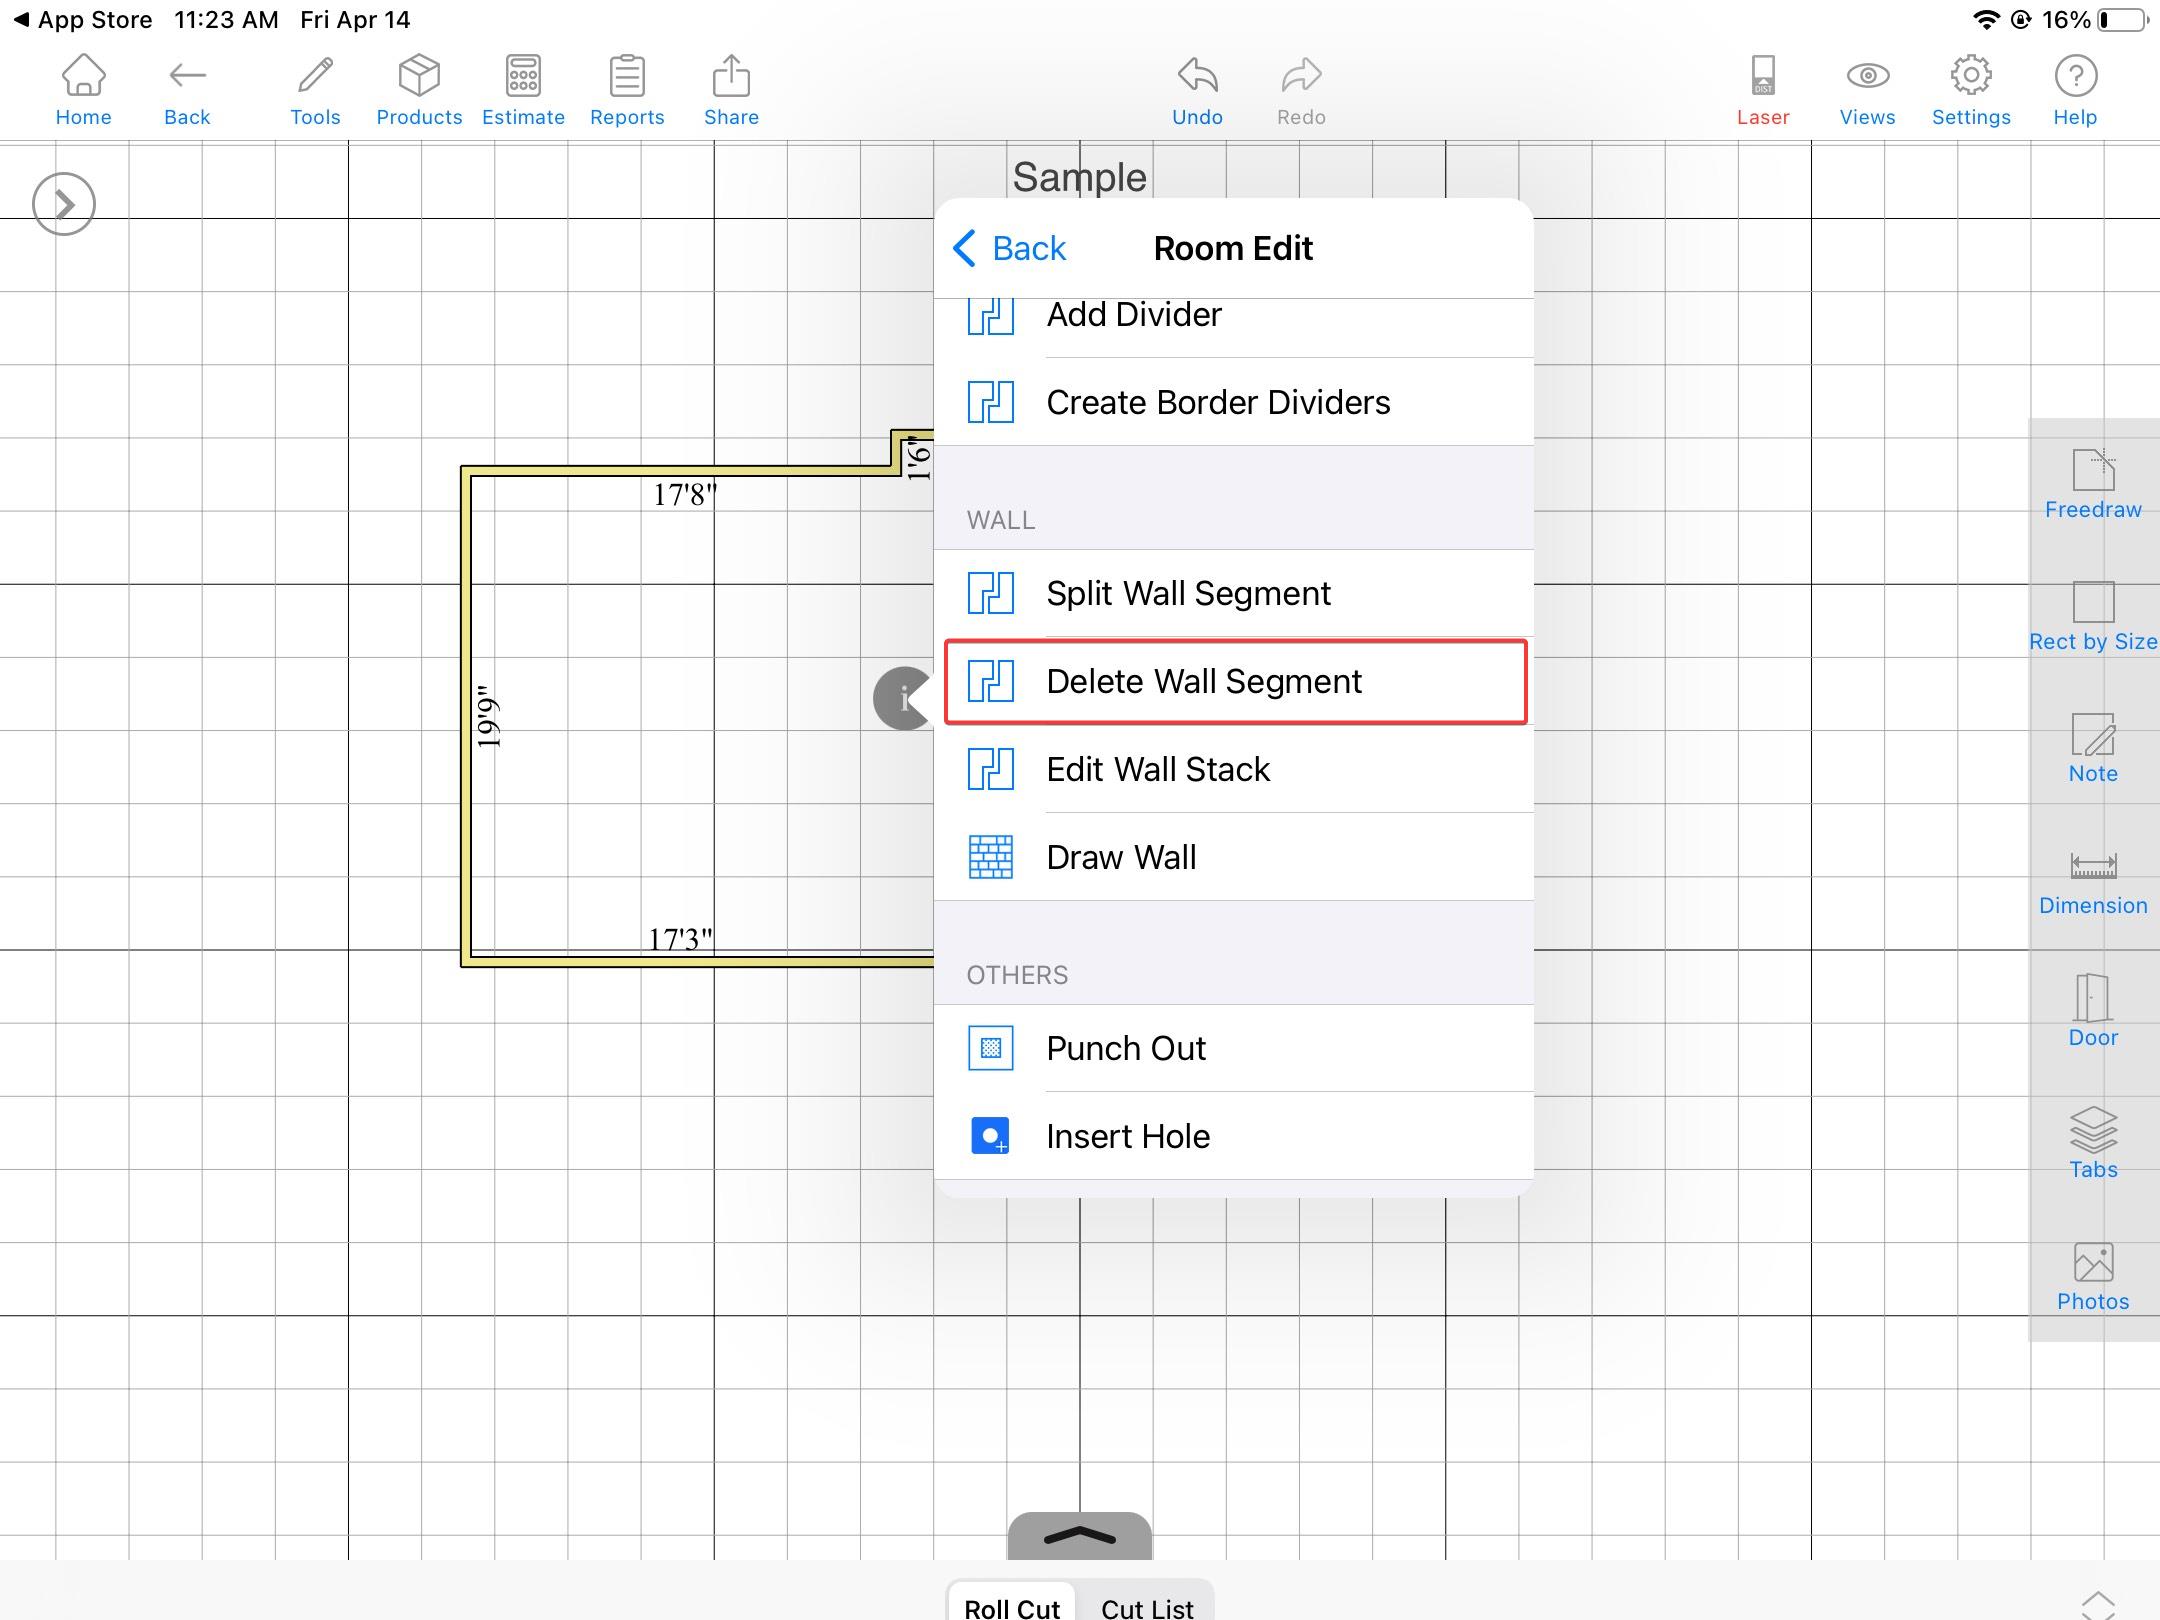The width and height of the screenshot is (2160, 1620).
Task: Expand the bottom drawer up arrow
Action: click(1079, 1536)
